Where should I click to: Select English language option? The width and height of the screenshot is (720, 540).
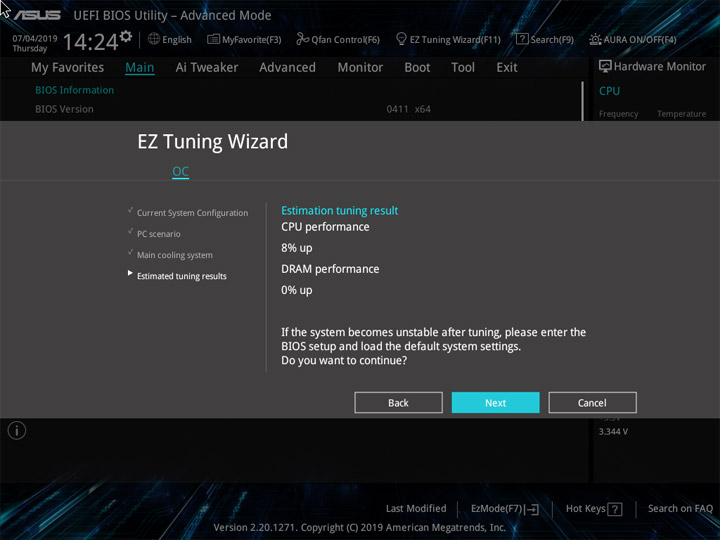(x=177, y=39)
